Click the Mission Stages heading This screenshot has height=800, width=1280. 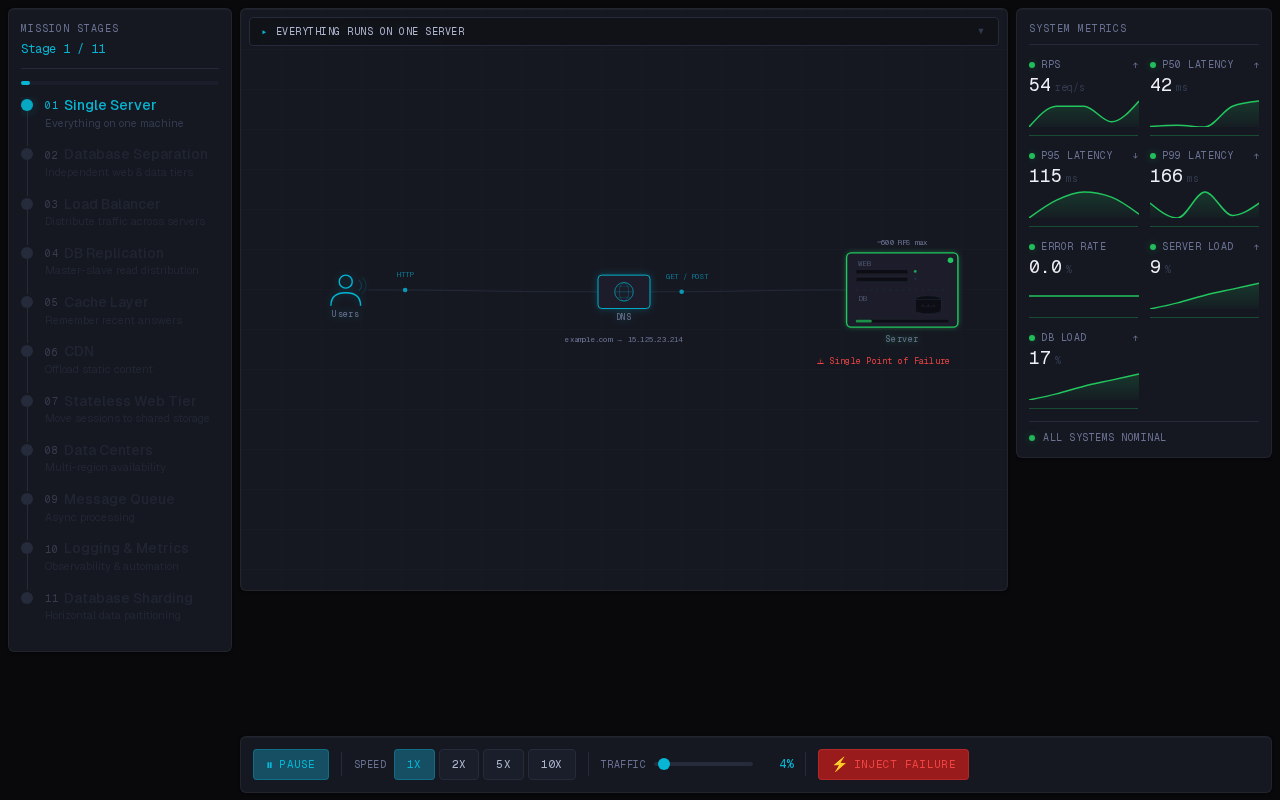pos(70,29)
